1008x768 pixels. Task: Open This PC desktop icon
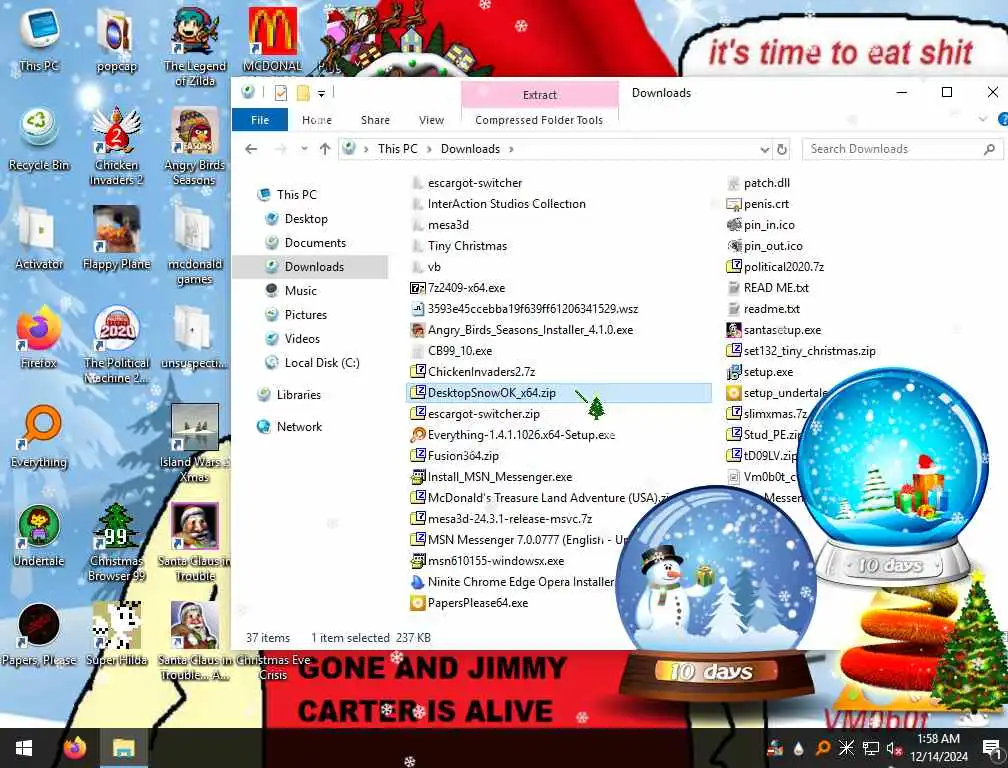[39, 39]
